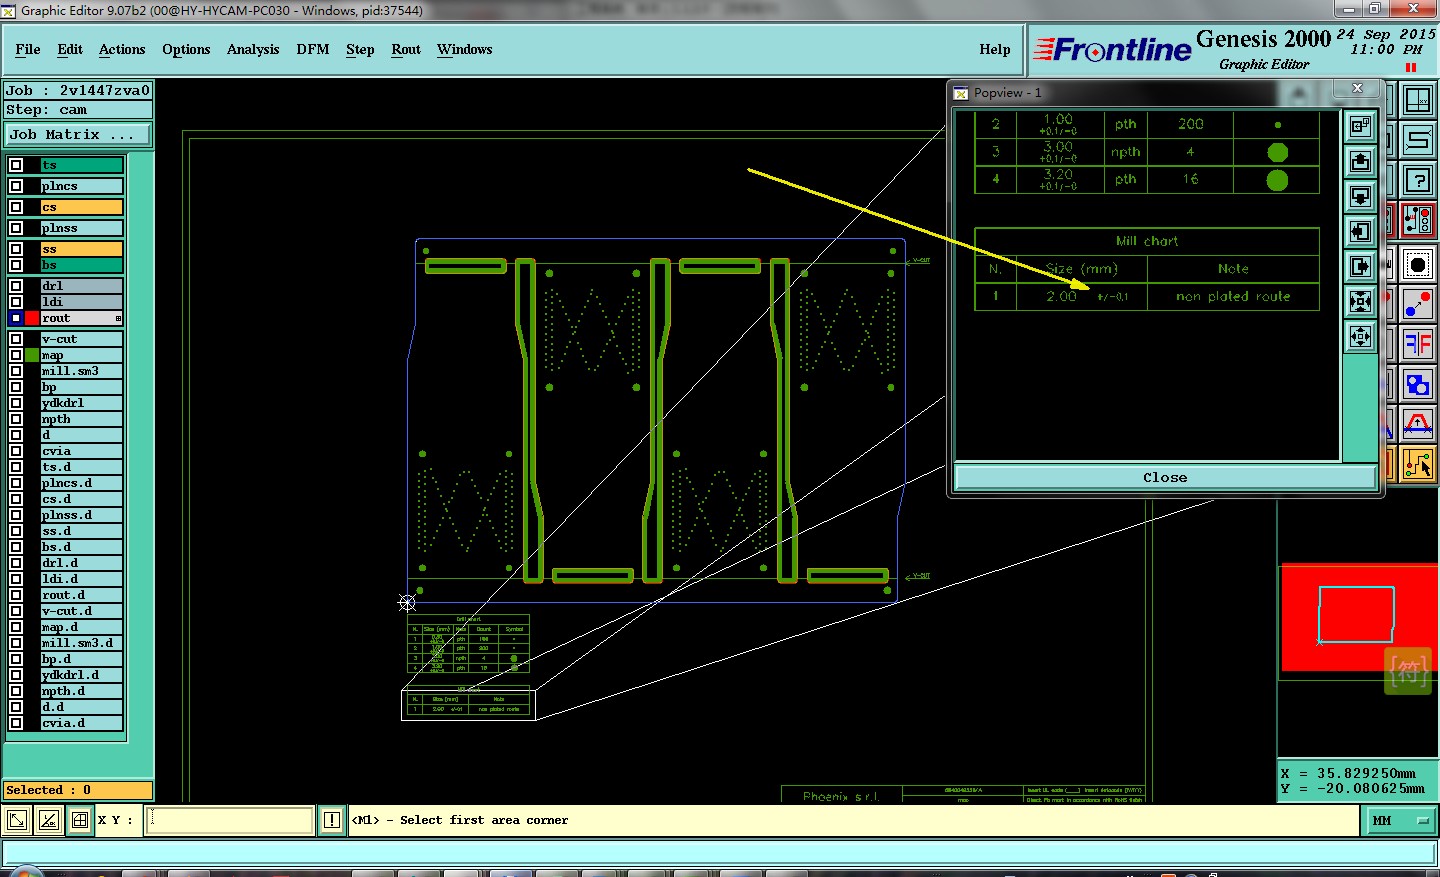The image size is (1440, 877).
Task: Click the empty cyan message bar at bottom
Action: pos(720,853)
